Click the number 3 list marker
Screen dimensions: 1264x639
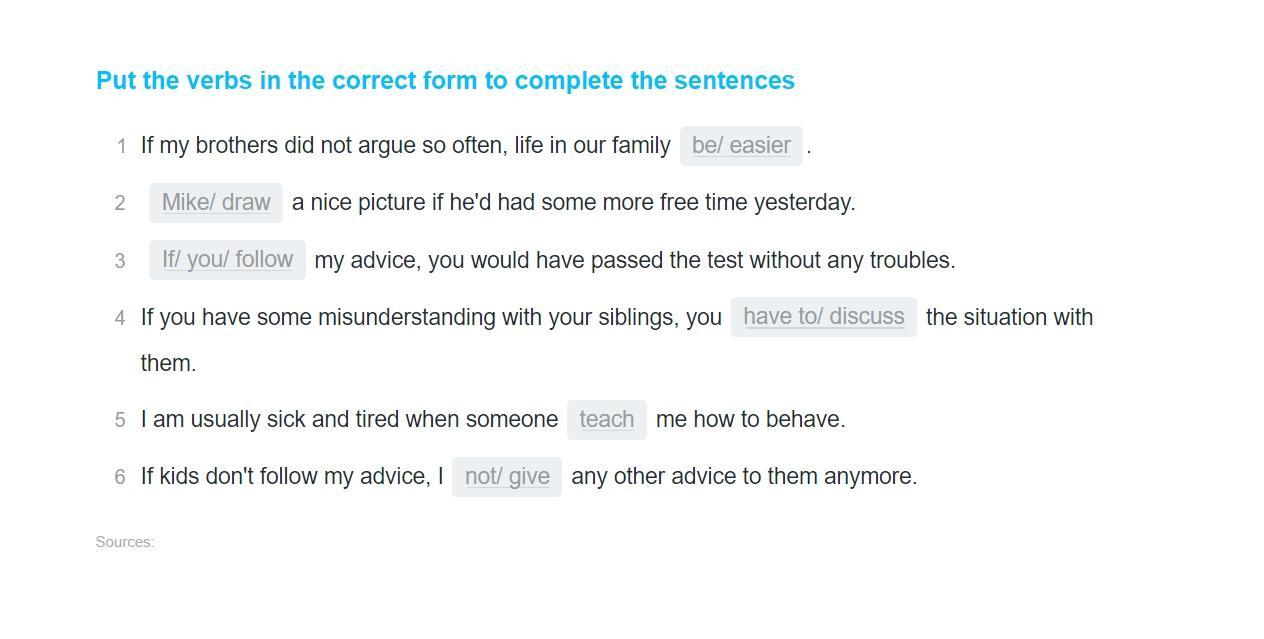[x=120, y=261]
